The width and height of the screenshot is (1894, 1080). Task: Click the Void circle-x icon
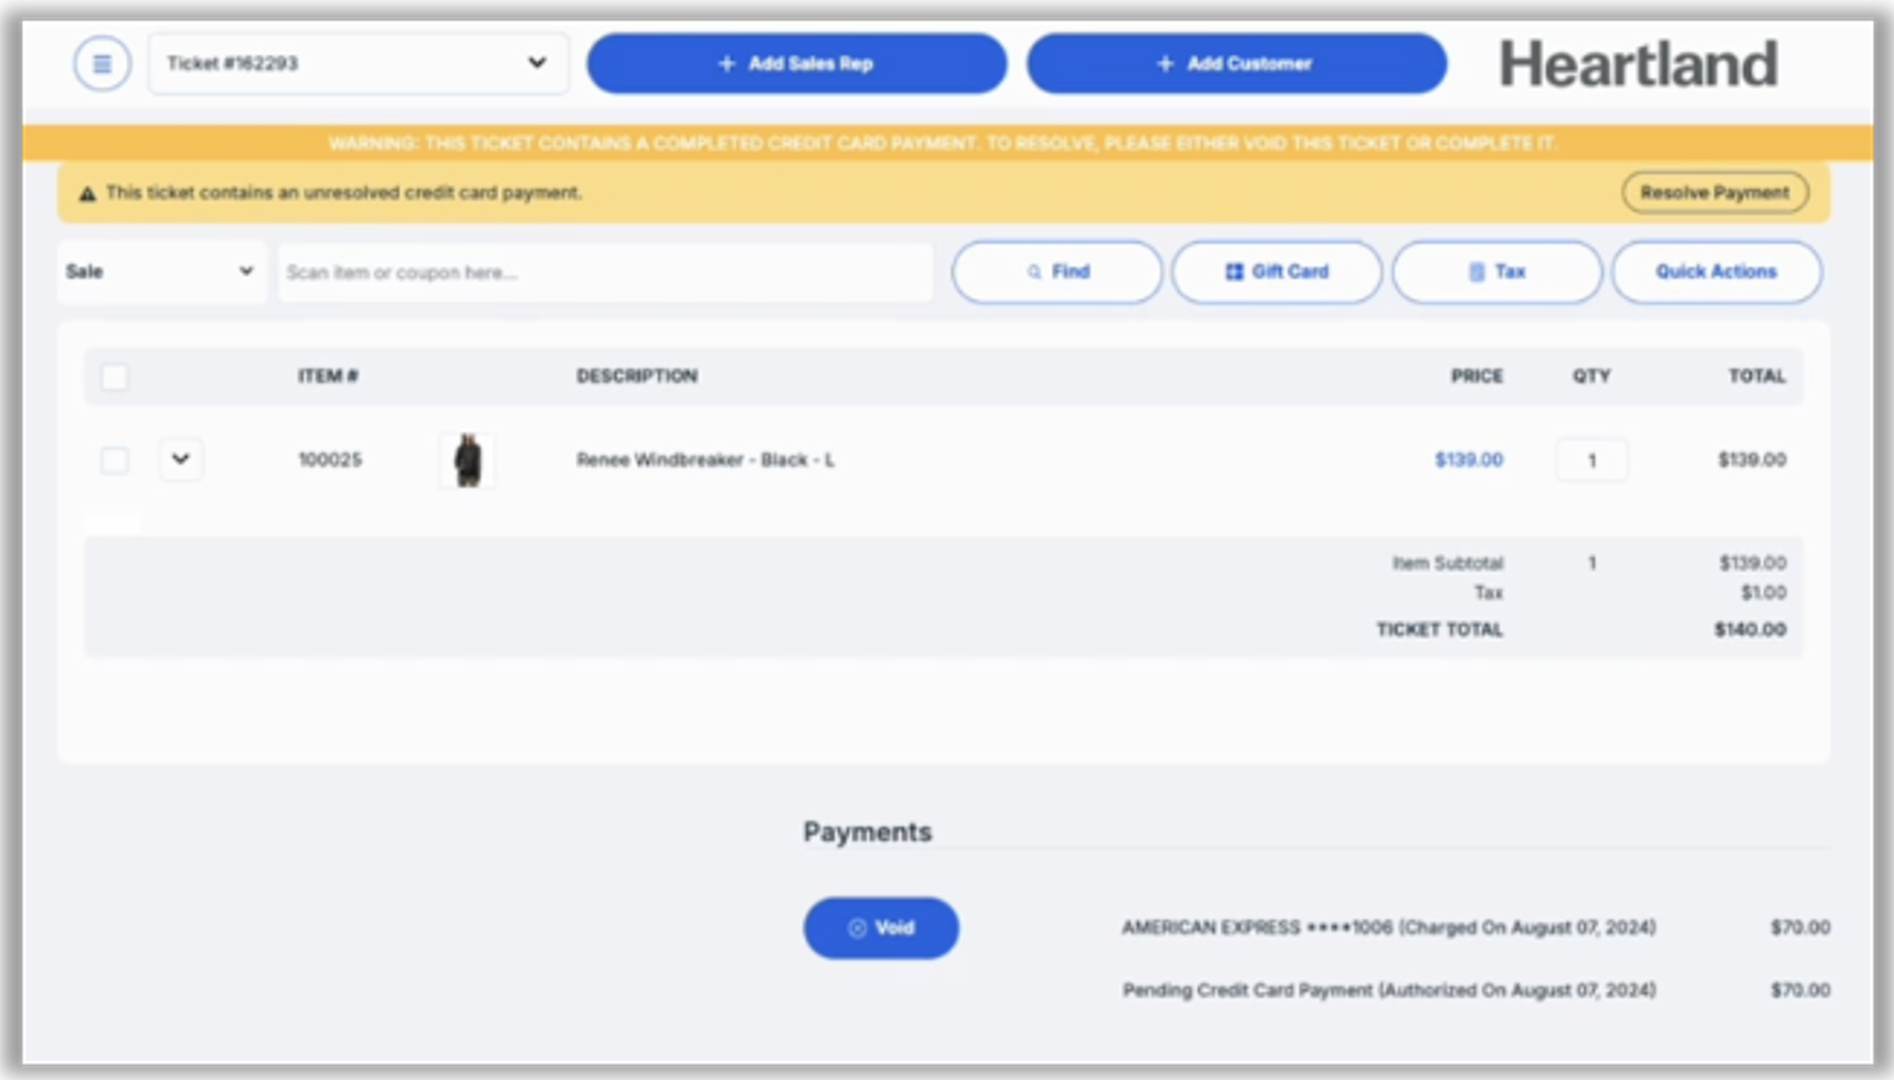pos(857,928)
